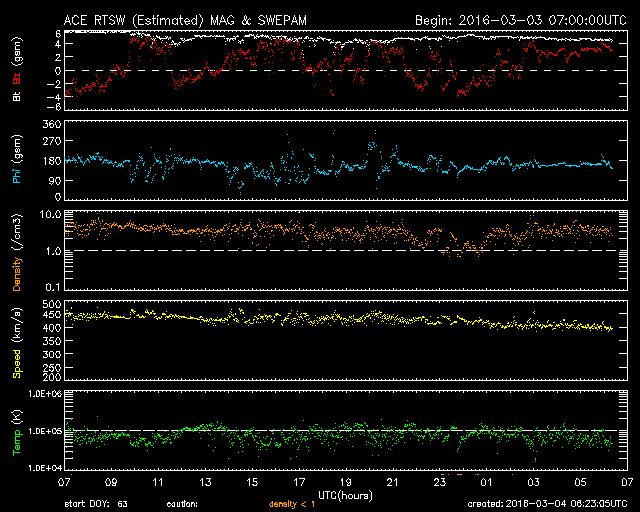
Task: Click the '15' hour label on the time axis
Action: tap(252, 482)
